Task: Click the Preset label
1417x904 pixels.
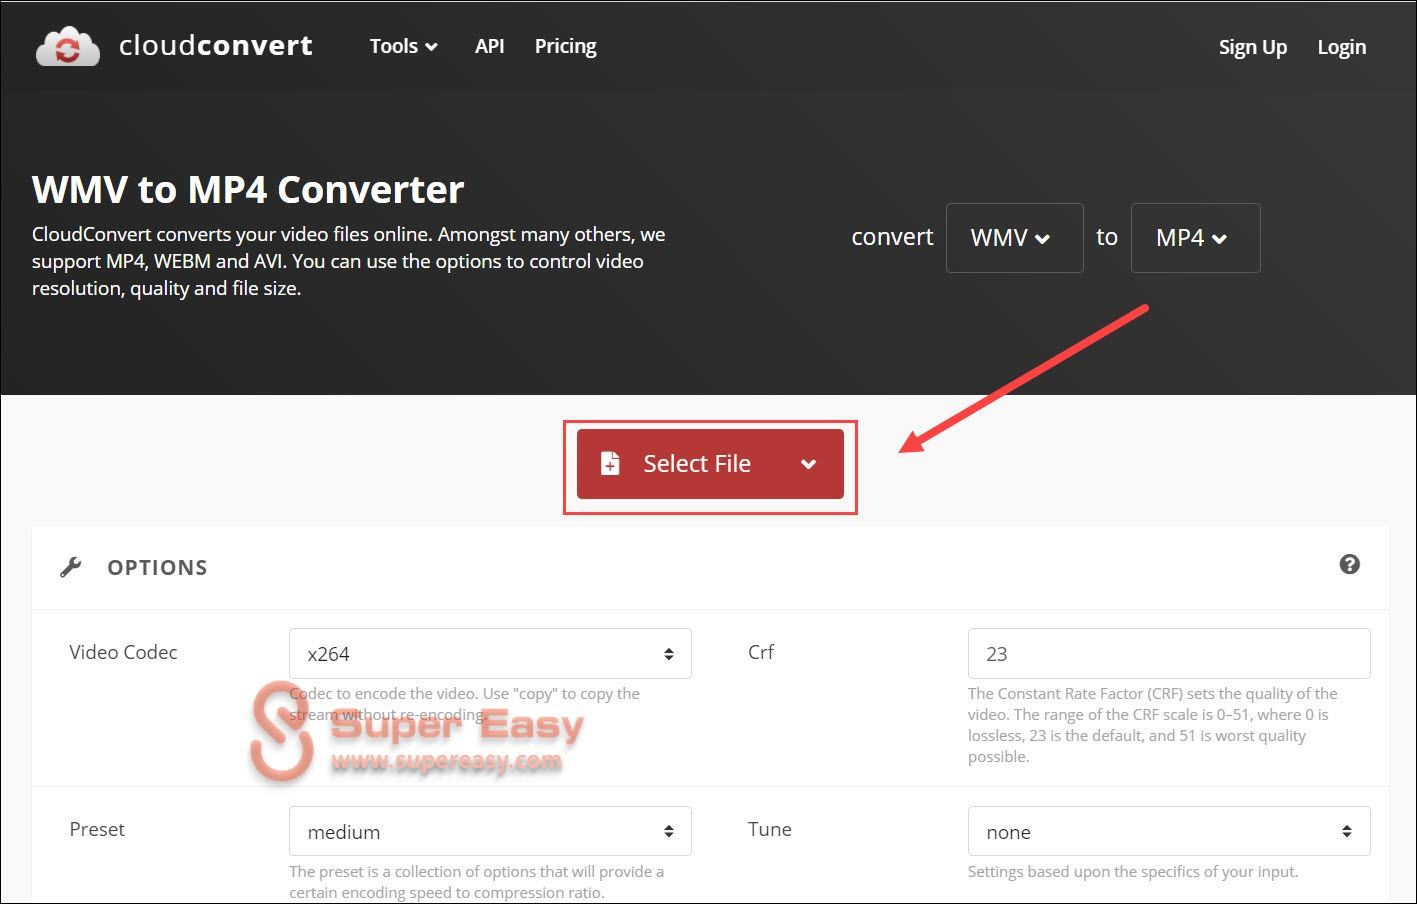Action: point(97,829)
